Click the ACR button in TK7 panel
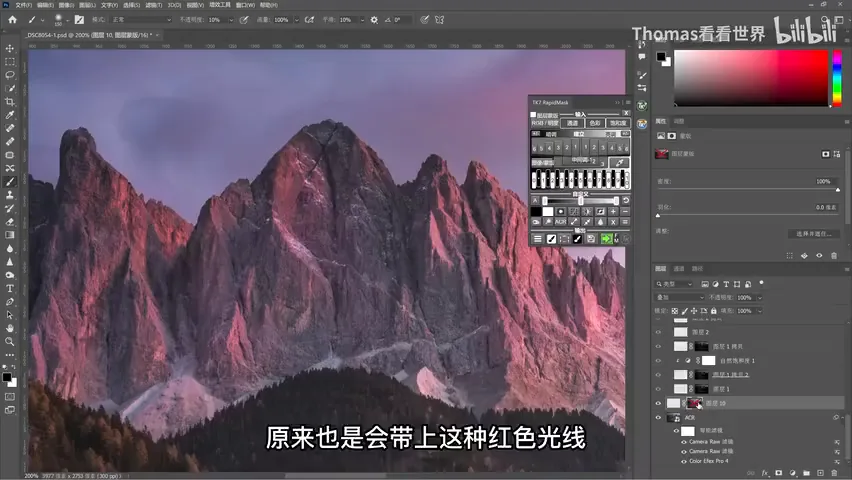852x480 pixels. [x=560, y=222]
